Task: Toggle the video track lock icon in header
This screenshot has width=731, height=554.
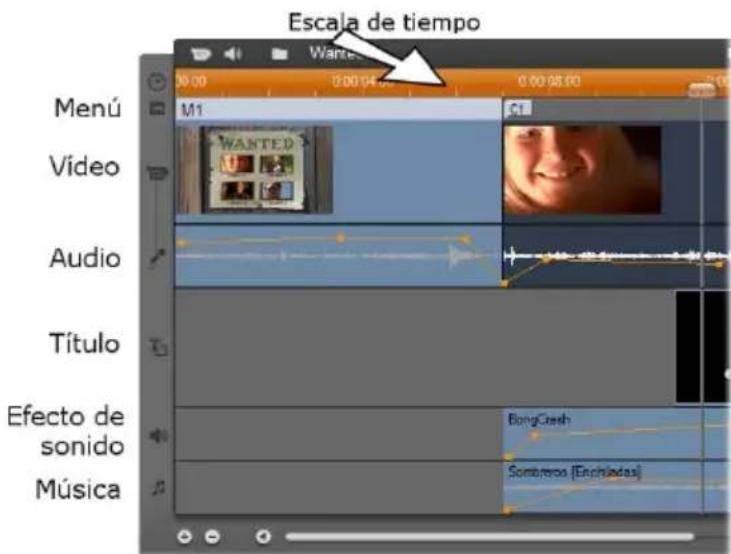Action: (x=201, y=55)
